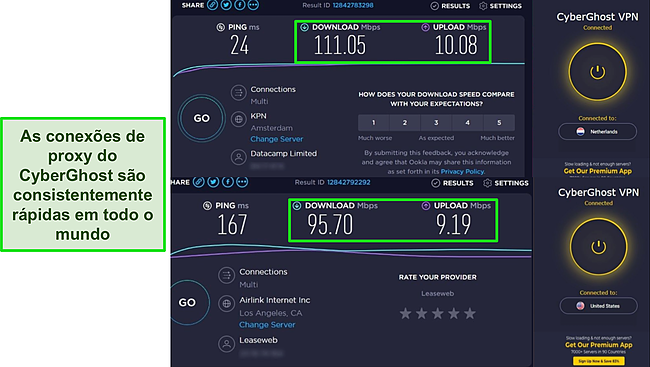This screenshot has width=650, height=367.
Task: Give Leaseweb four star rating
Action: [454, 314]
